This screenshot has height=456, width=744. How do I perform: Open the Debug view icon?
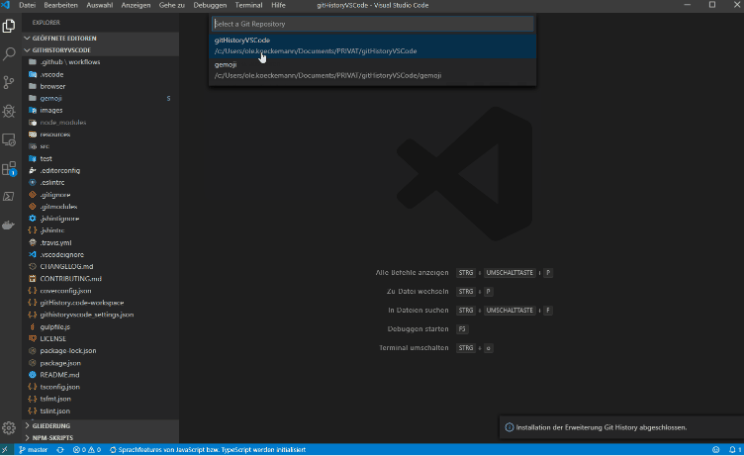tap(9, 111)
